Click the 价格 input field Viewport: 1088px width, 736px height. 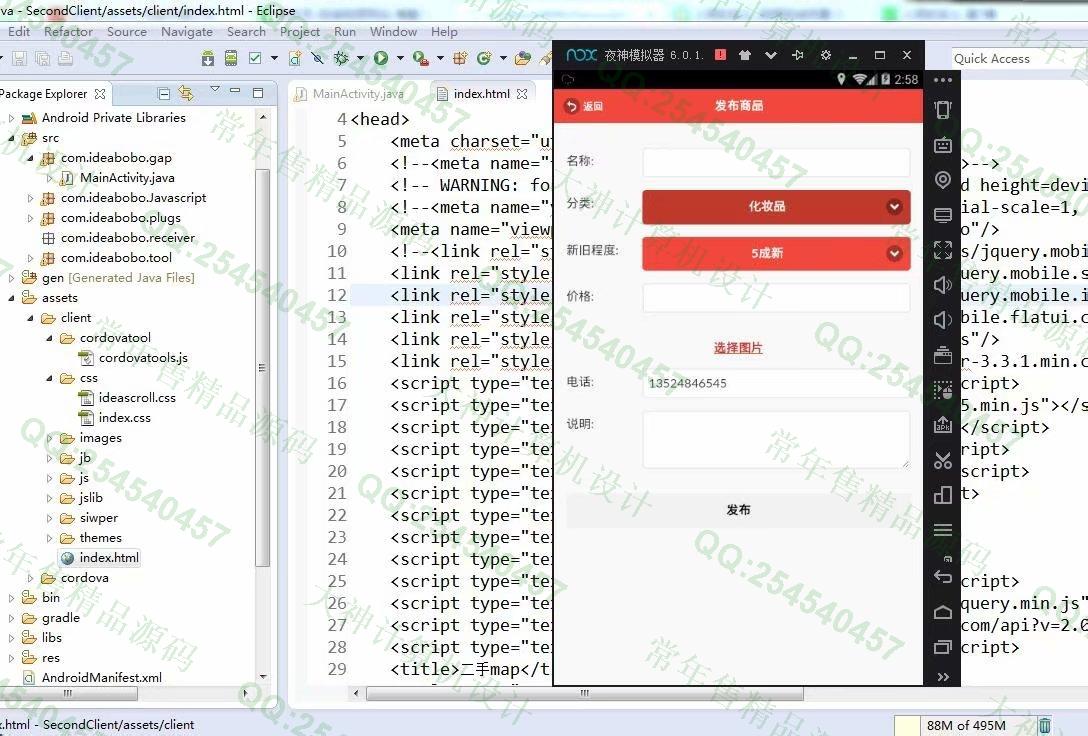pyautogui.click(x=776, y=298)
